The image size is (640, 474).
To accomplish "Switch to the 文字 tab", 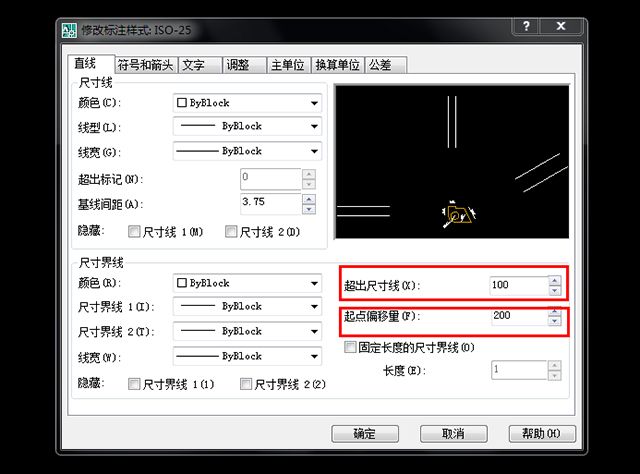I will 199,65.
